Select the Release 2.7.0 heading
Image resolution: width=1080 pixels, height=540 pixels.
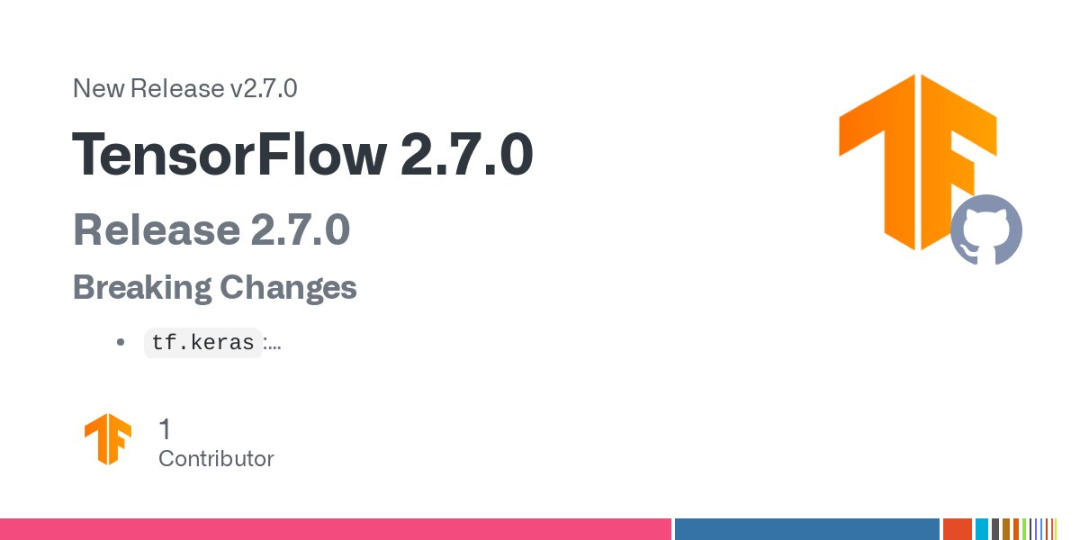(x=211, y=230)
